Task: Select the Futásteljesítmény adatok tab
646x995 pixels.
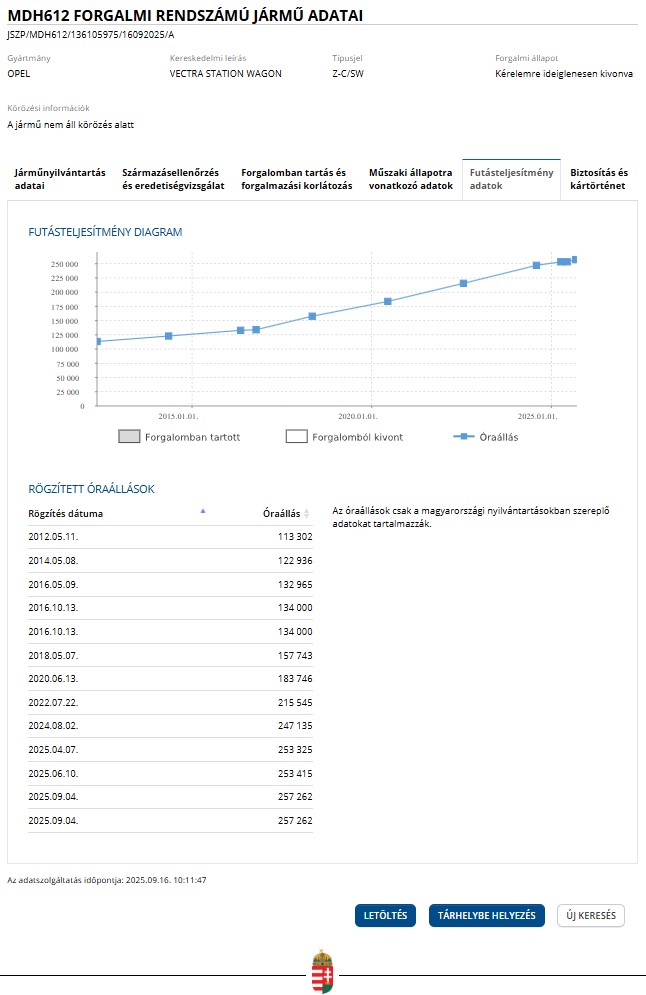Action: [511, 179]
